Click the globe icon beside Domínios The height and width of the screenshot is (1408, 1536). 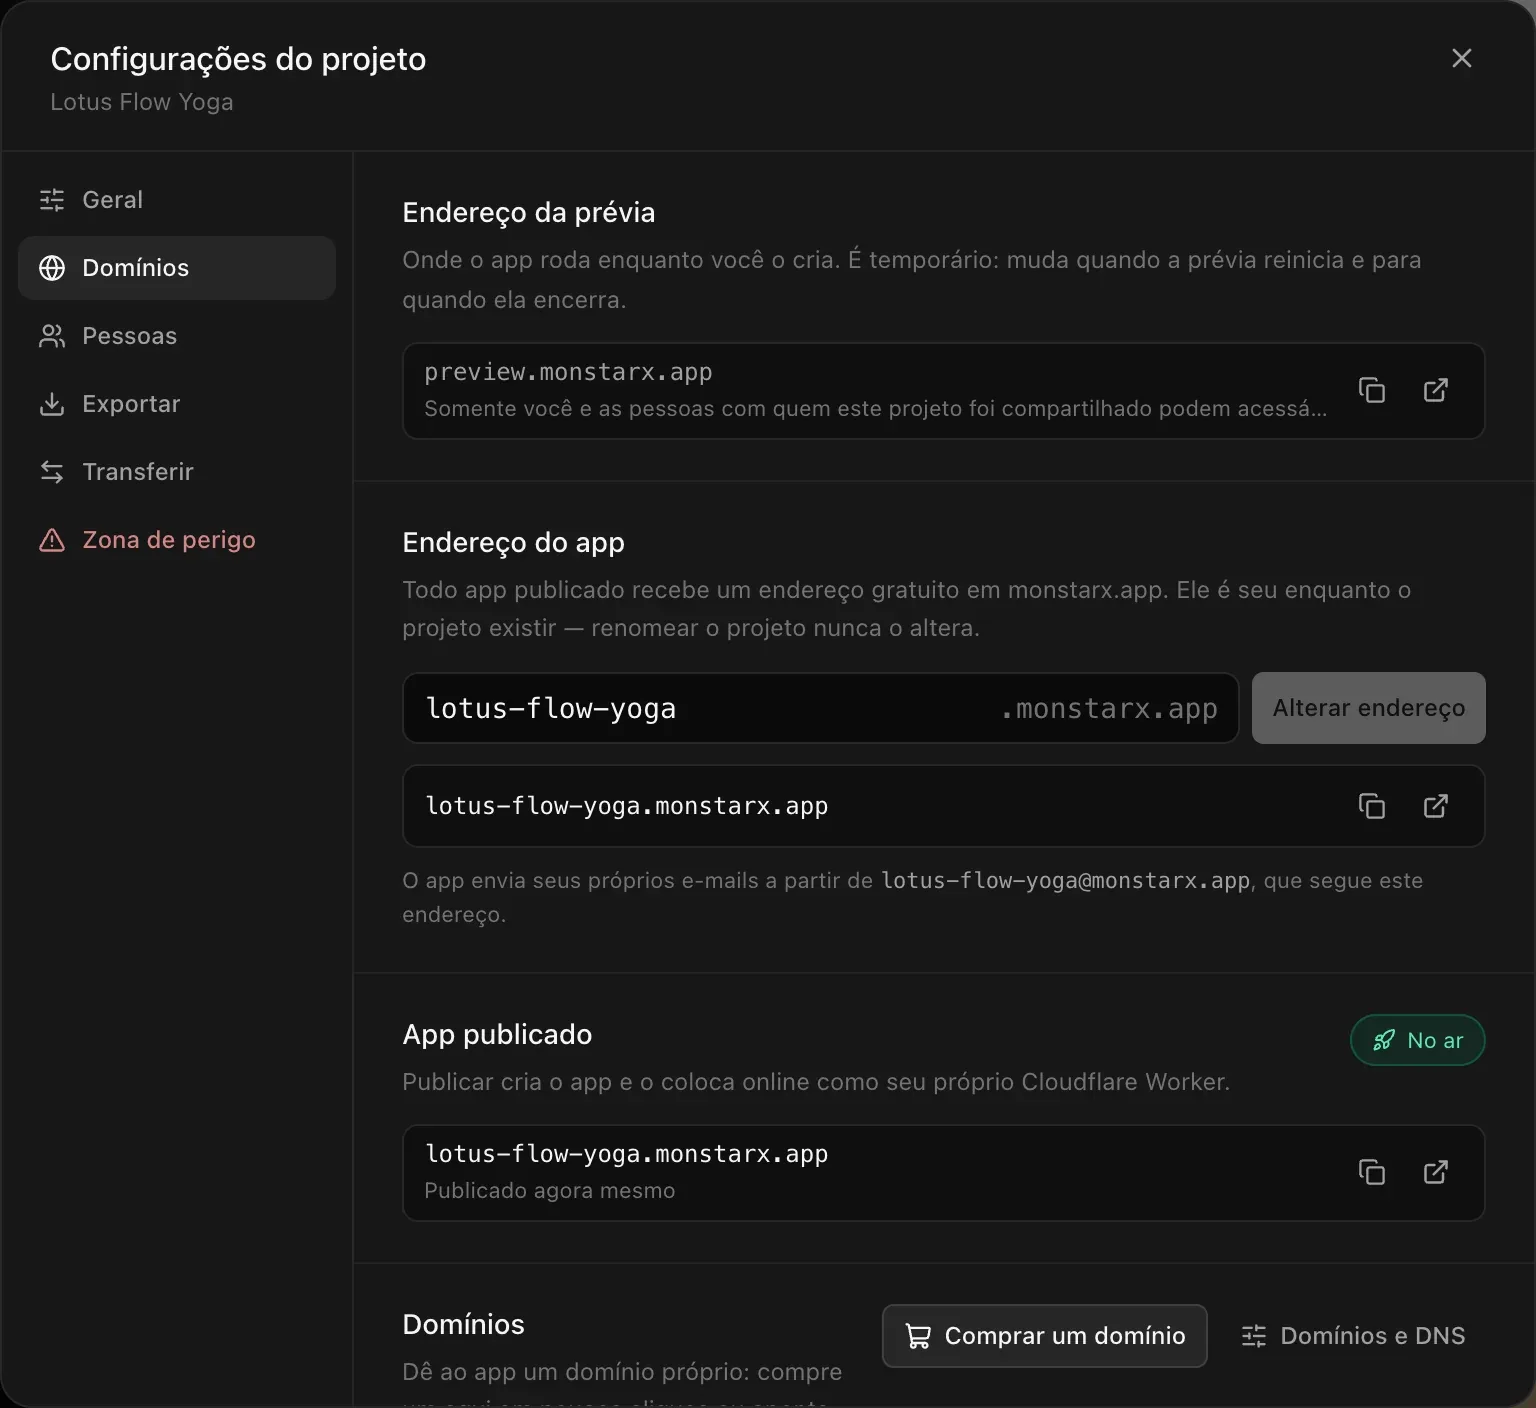[52, 268]
